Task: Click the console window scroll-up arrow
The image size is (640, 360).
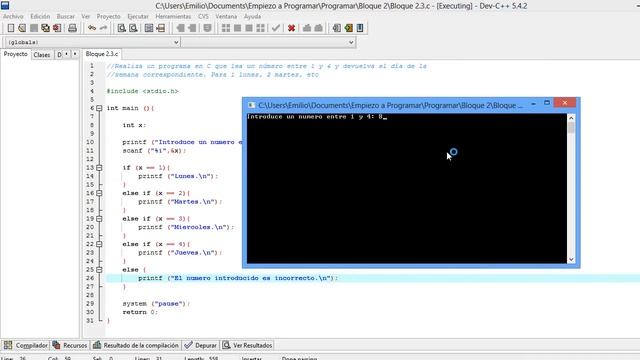Action: pyautogui.click(x=571, y=118)
